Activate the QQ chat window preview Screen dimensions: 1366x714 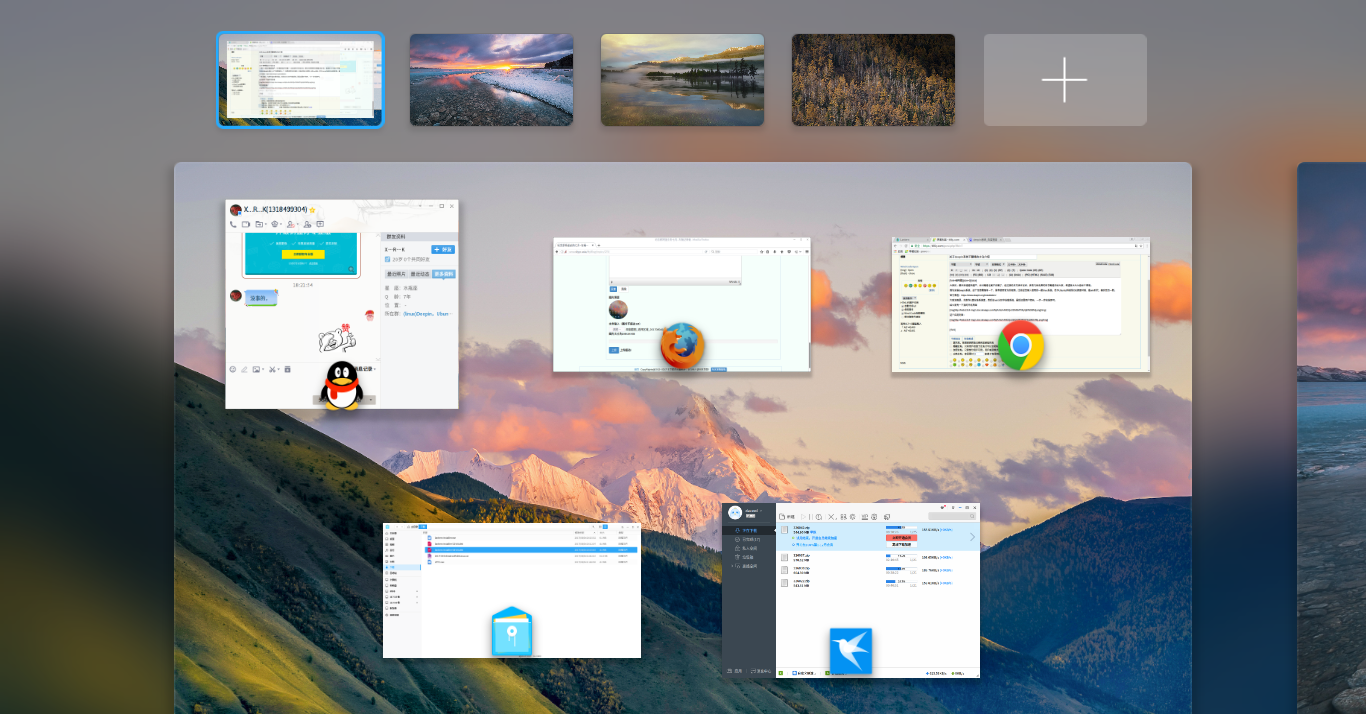(342, 304)
